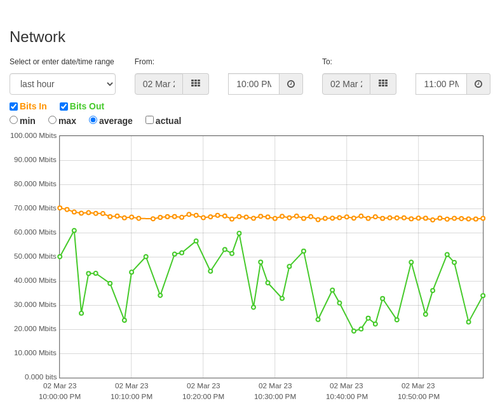Viewport: 500px width, 403px height.
Task: Select the max radio button
Action: click(x=52, y=120)
